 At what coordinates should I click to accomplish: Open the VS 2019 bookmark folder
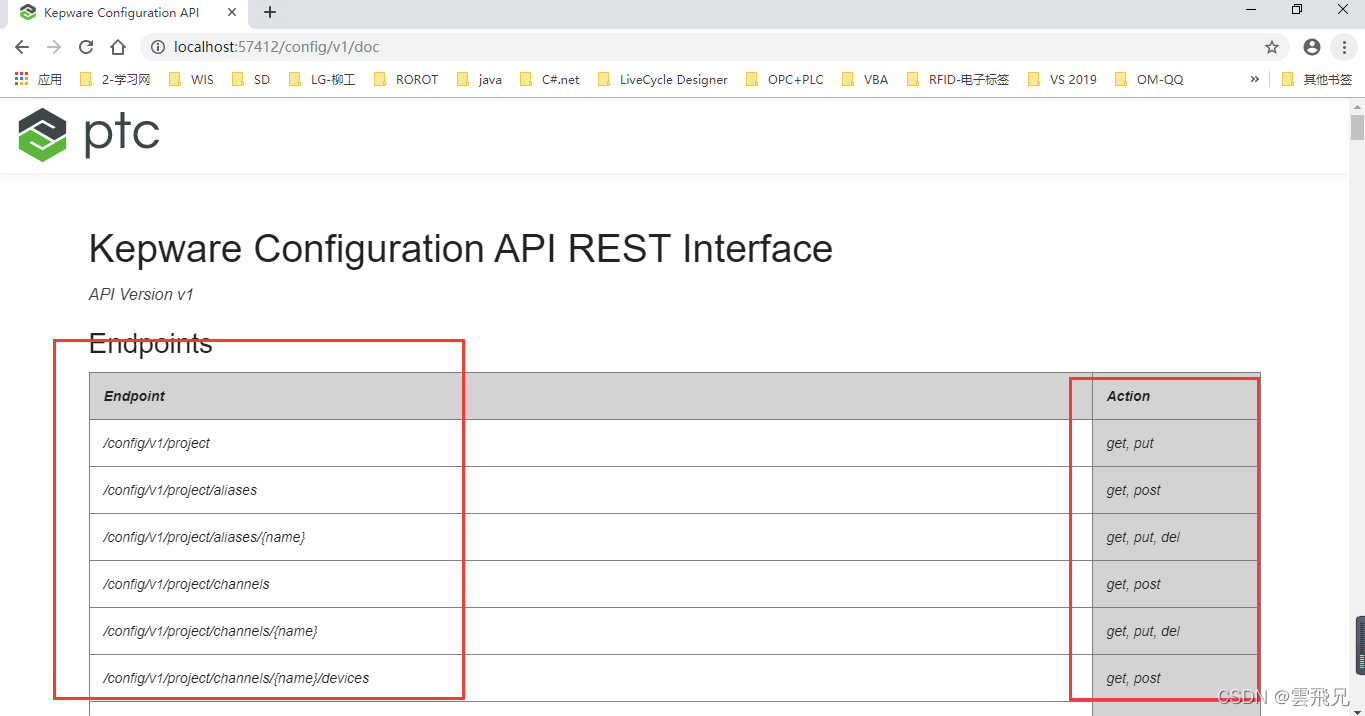coord(1062,79)
